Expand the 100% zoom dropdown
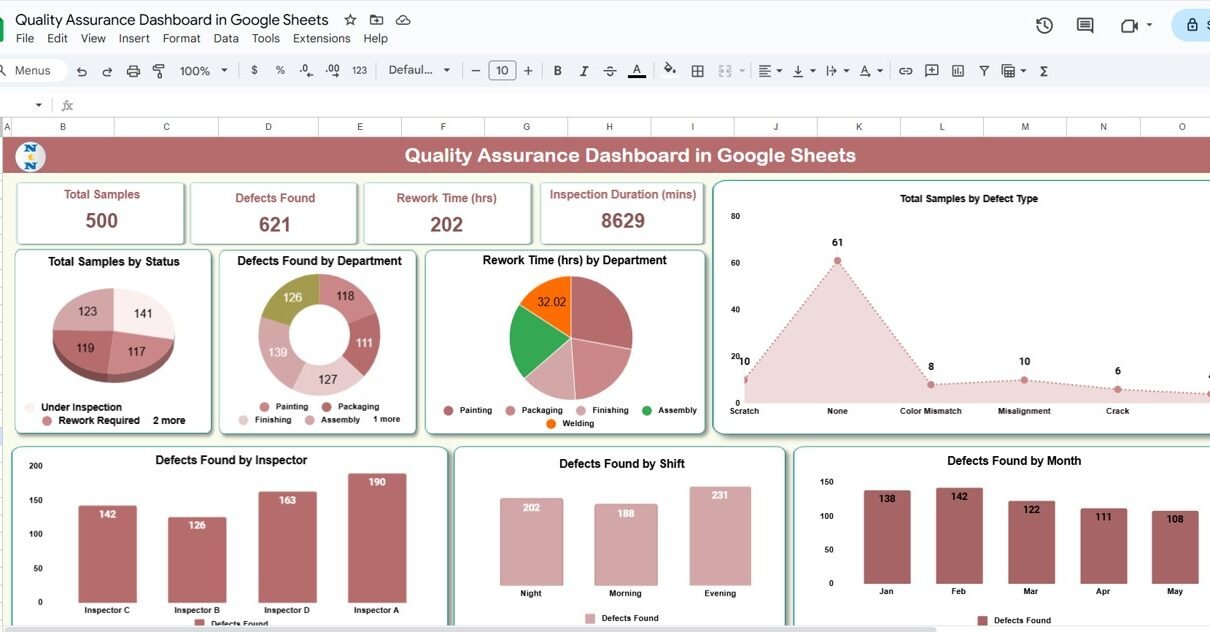 click(203, 71)
